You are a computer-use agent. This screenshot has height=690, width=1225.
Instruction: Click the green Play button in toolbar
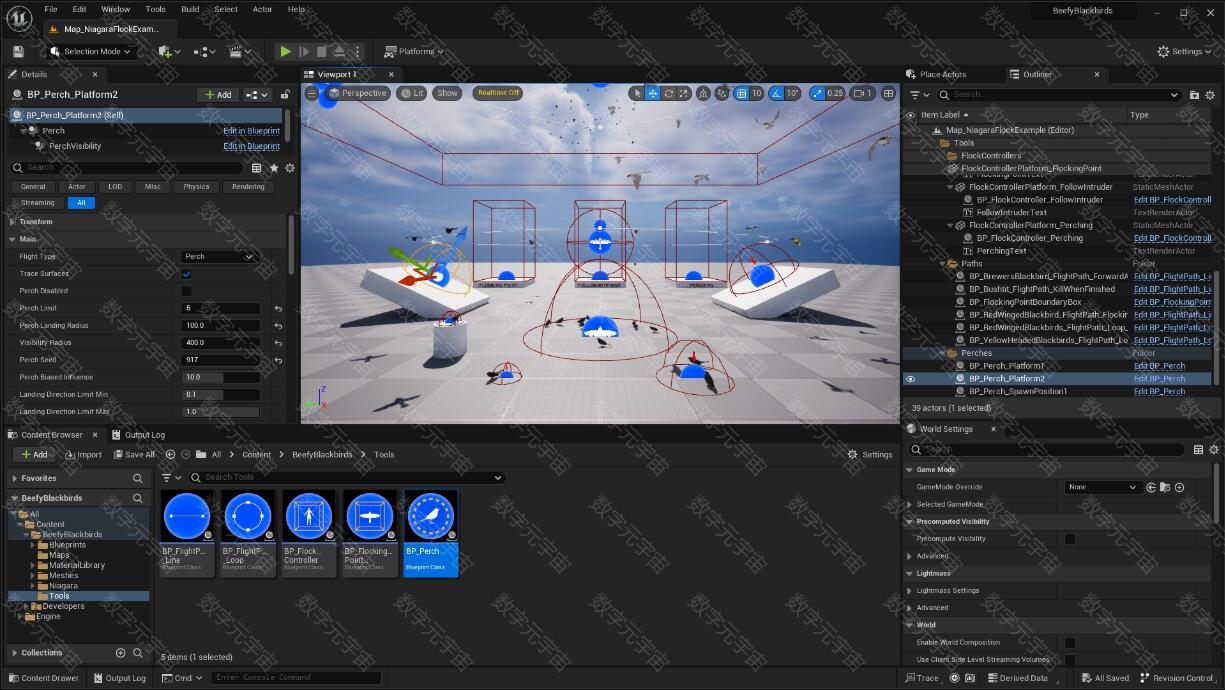tap(285, 51)
